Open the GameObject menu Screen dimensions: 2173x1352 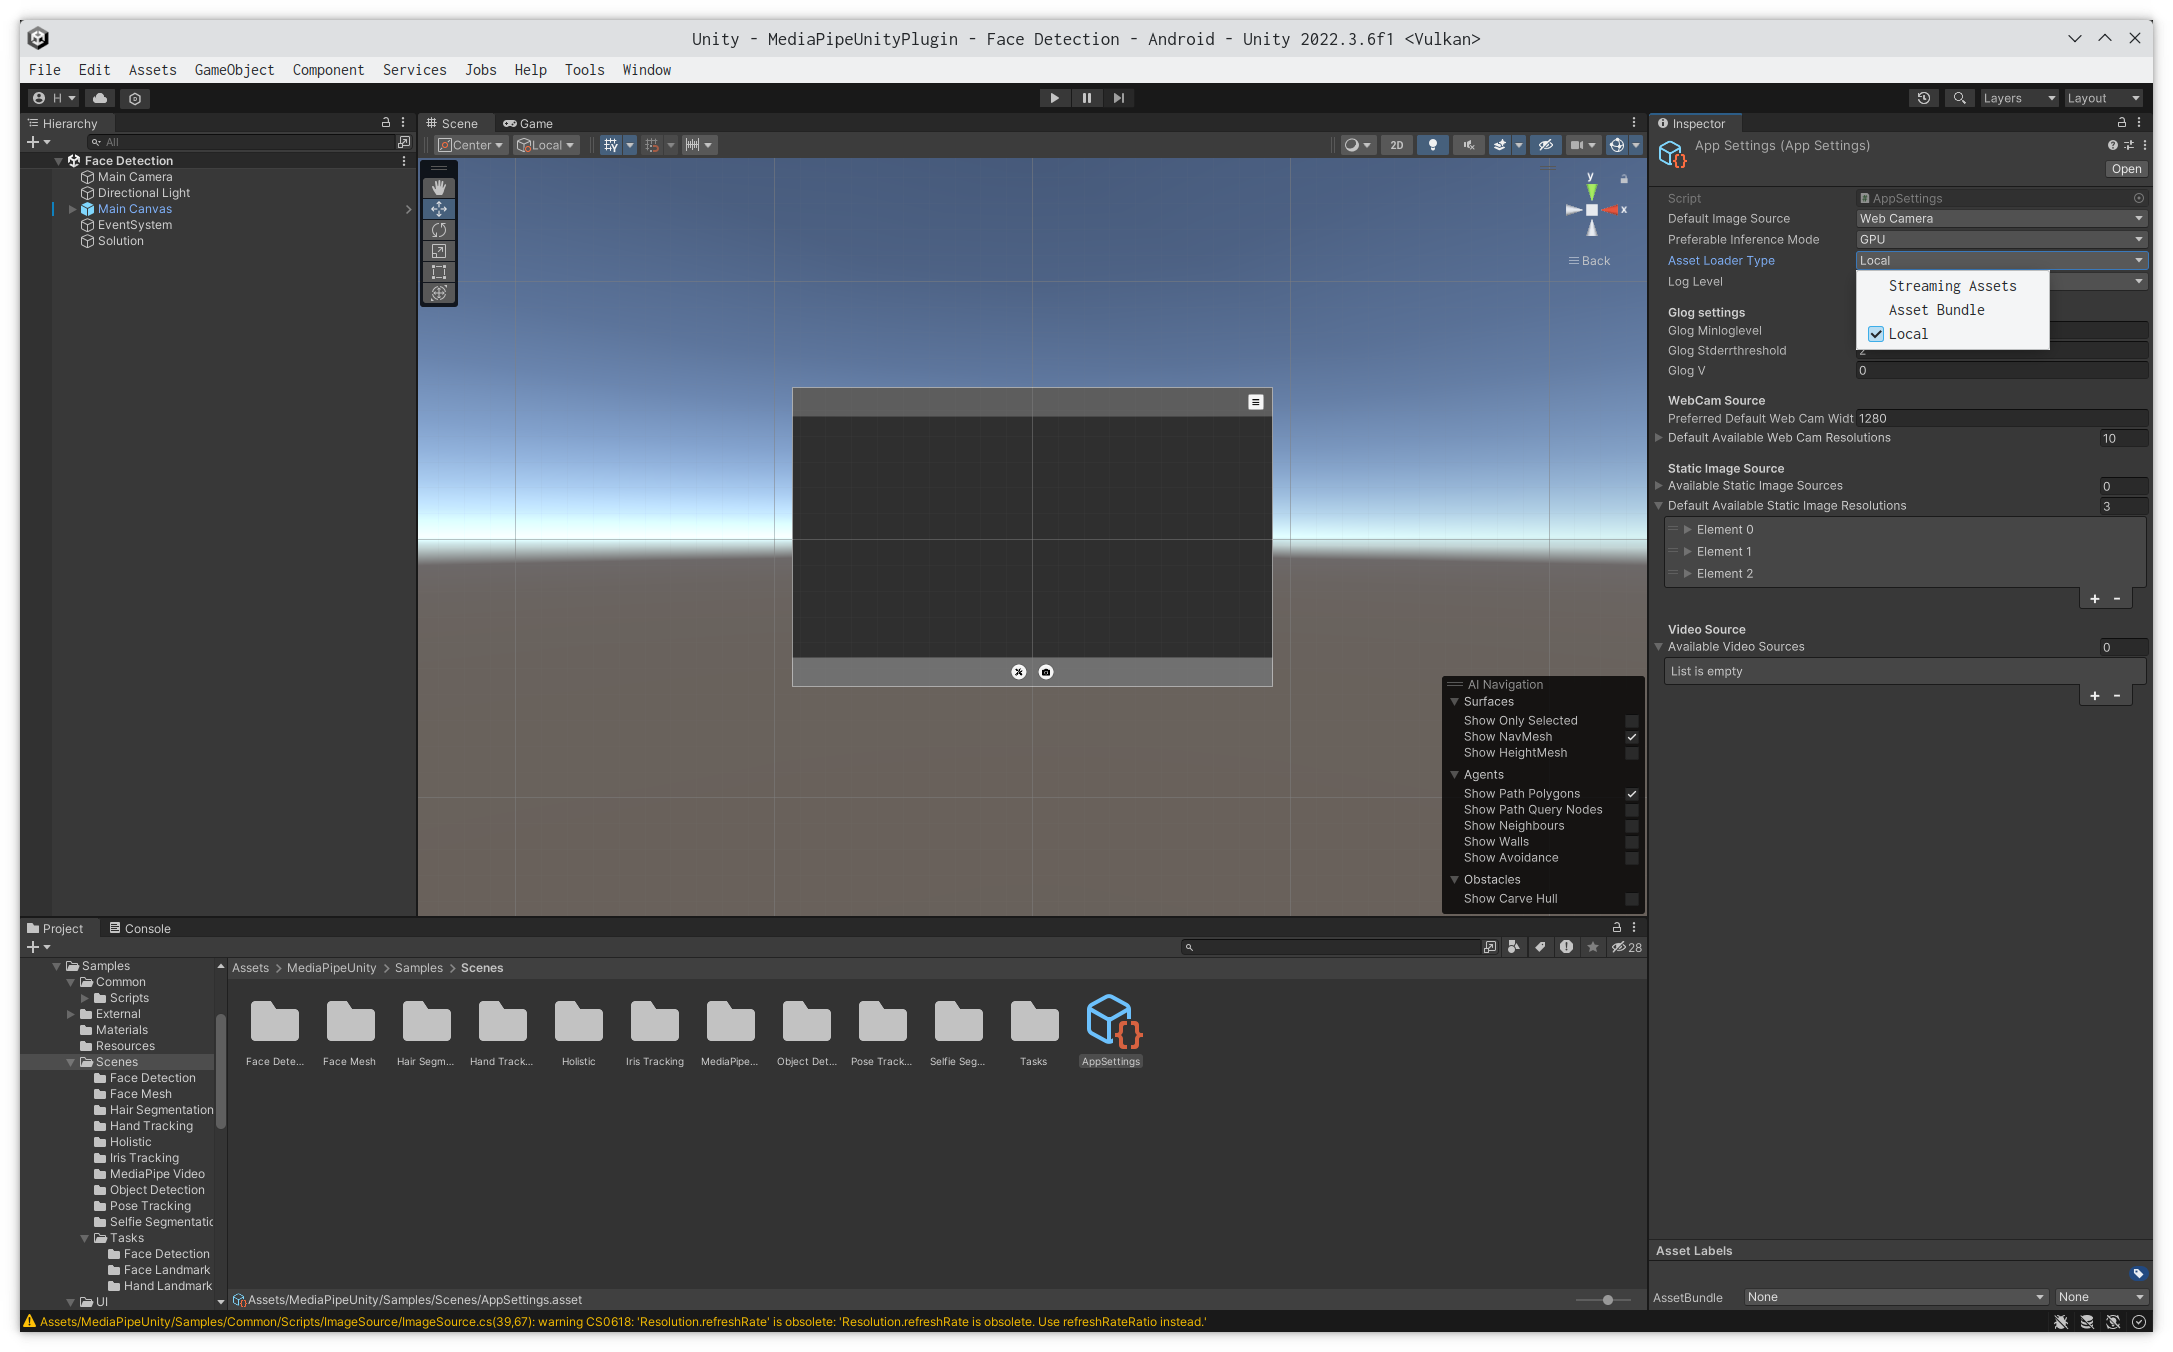[234, 70]
